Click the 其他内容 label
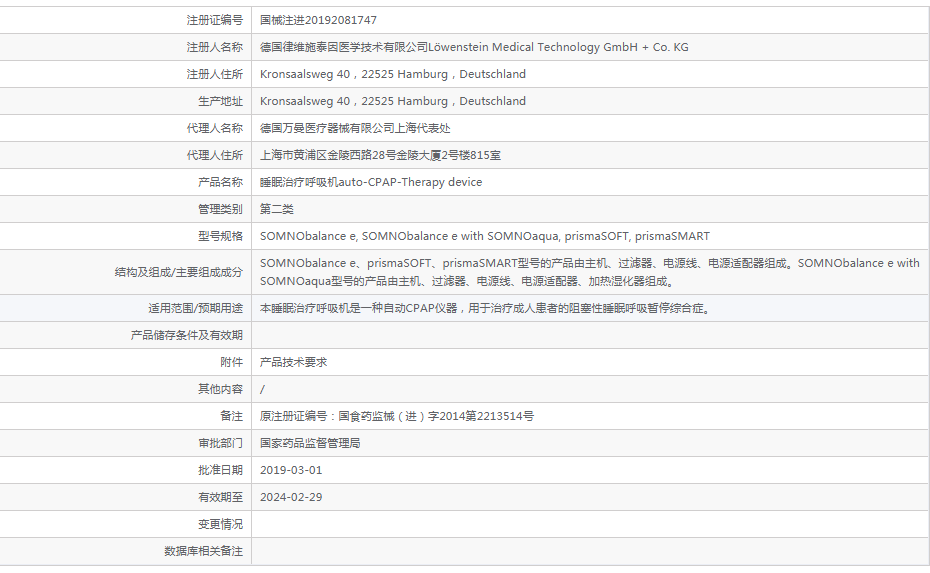Viewport: 930px width, 573px height. click(x=220, y=389)
